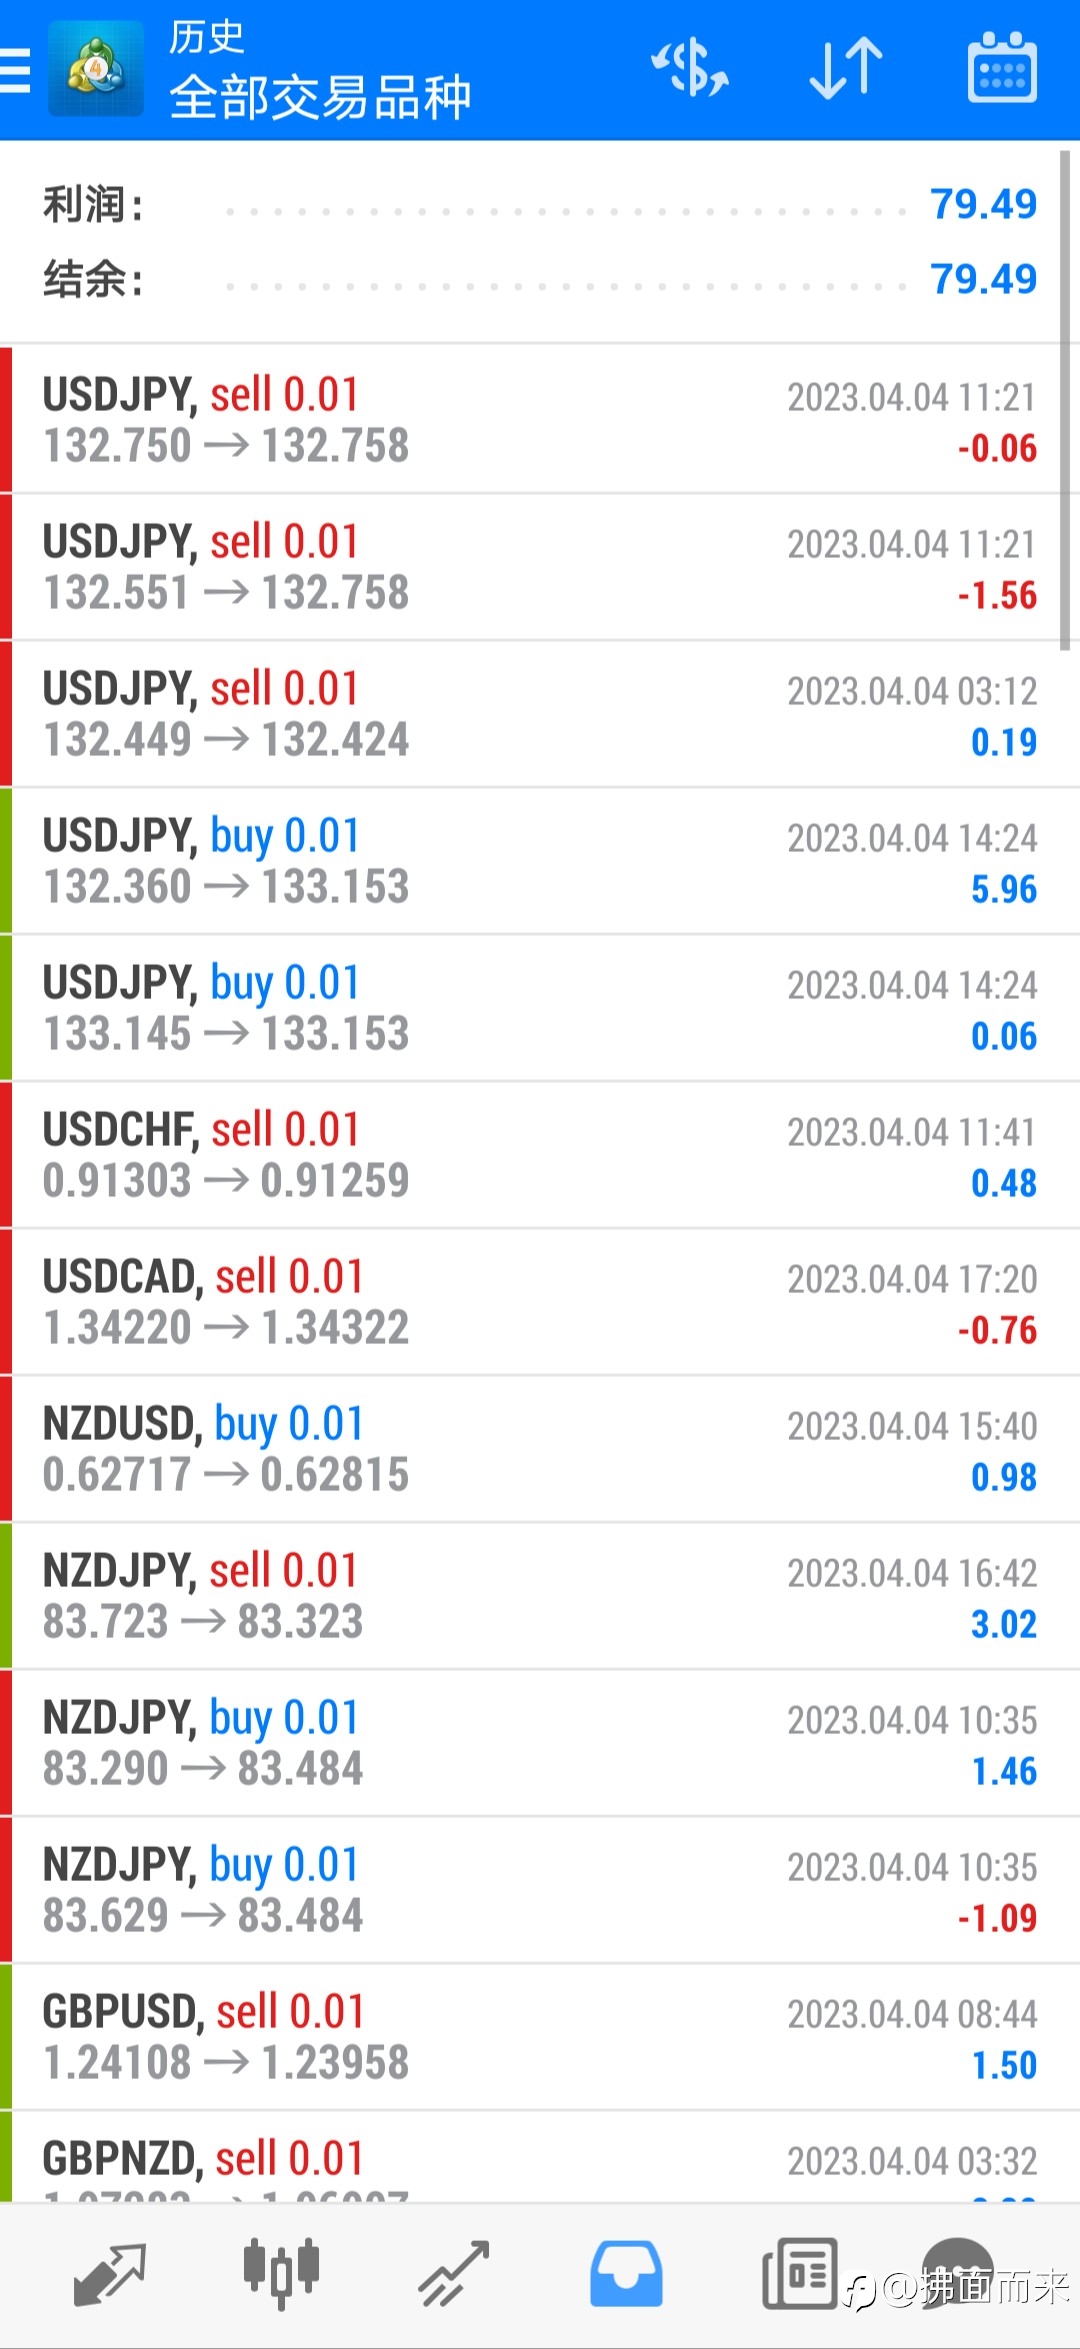Open the NZDUSD buy 0.01 trade
Screen dimensions: 1080x2349
[x=540, y=1449]
